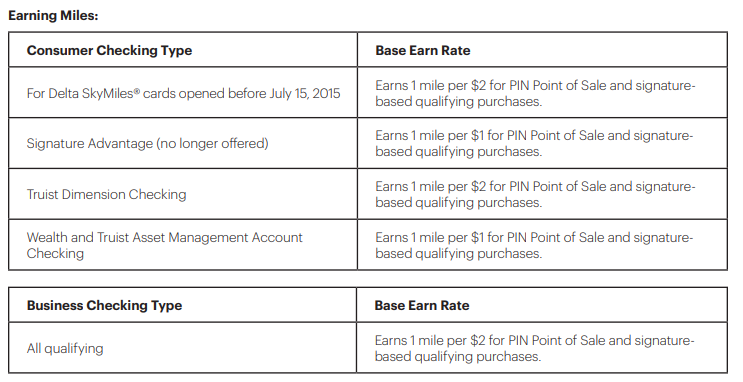Click the registered trademark symbol after SkyMiles
Screen dimensions: 743x382
[x=136, y=90]
